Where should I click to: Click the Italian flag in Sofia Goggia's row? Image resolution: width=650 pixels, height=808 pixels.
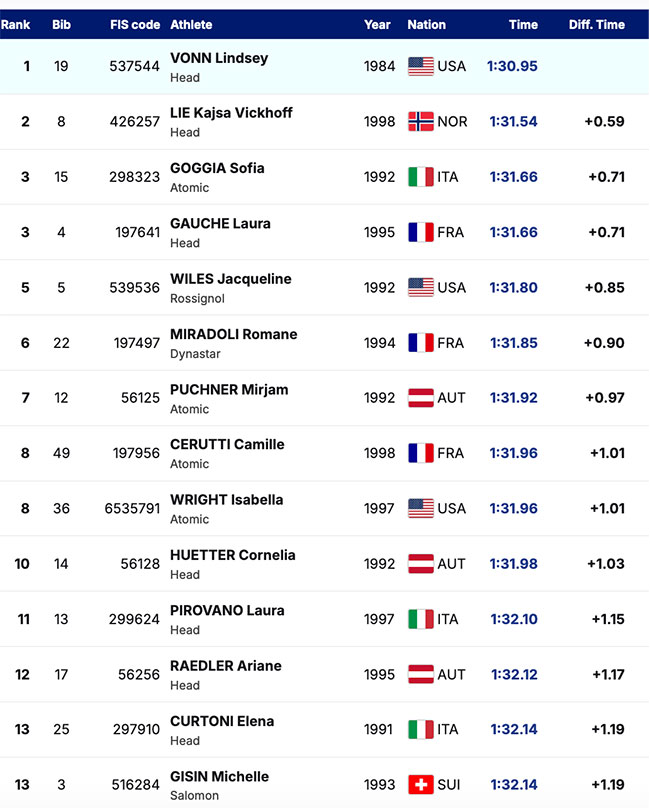click(420, 177)
